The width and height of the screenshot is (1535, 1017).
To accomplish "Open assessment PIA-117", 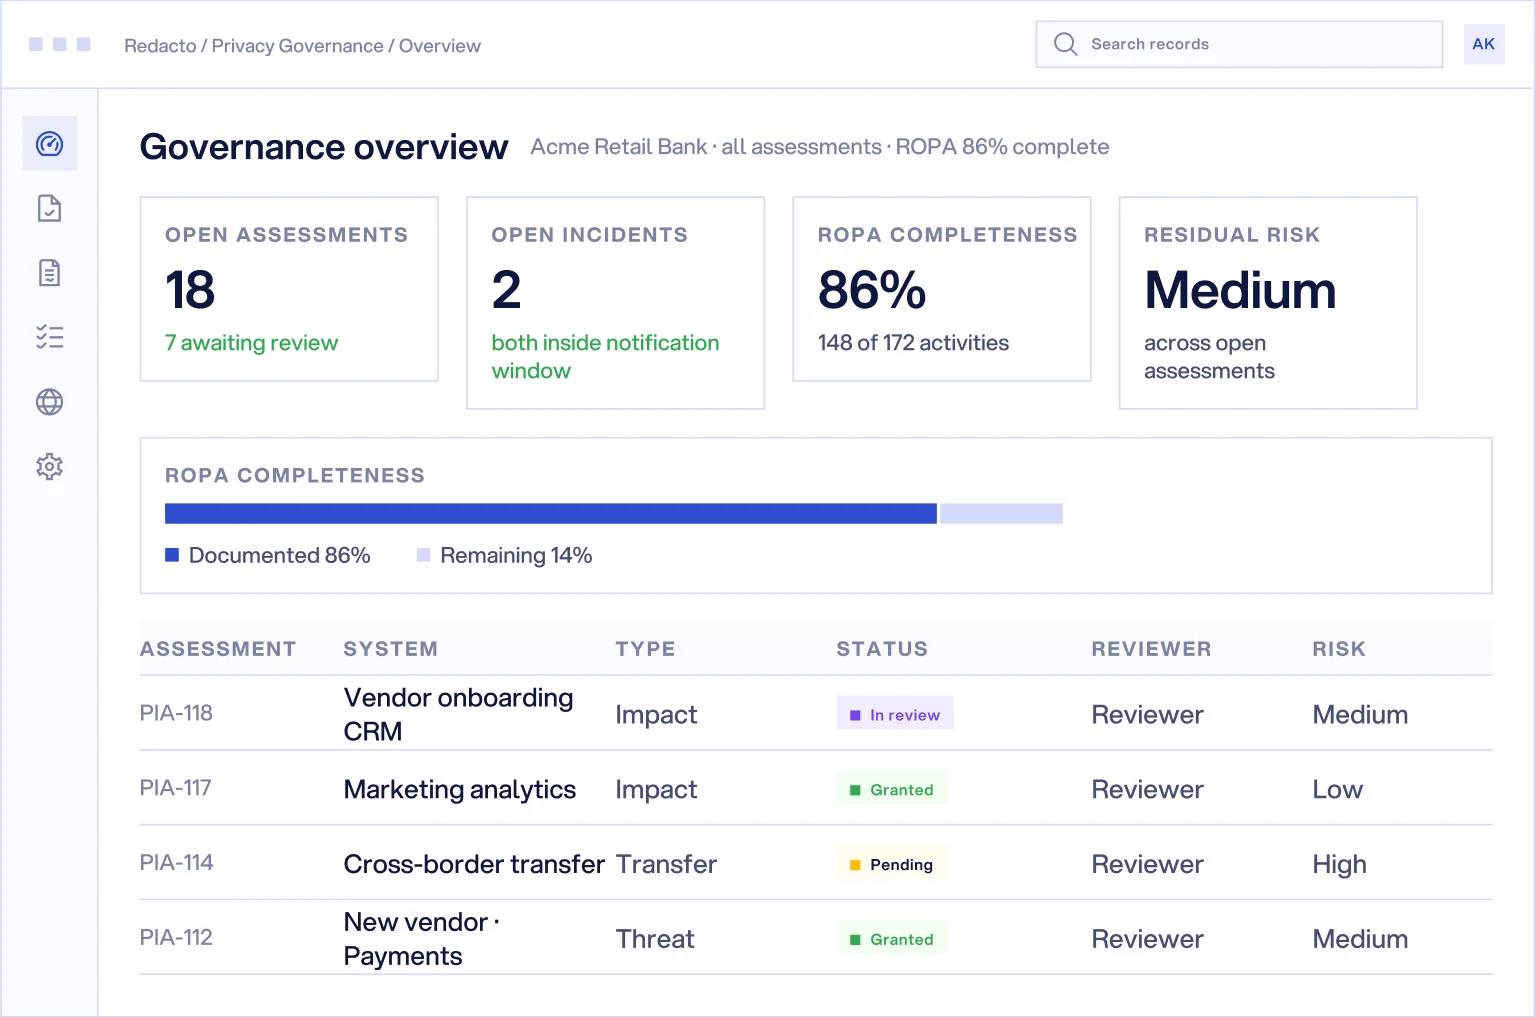I will pos(175,788).
